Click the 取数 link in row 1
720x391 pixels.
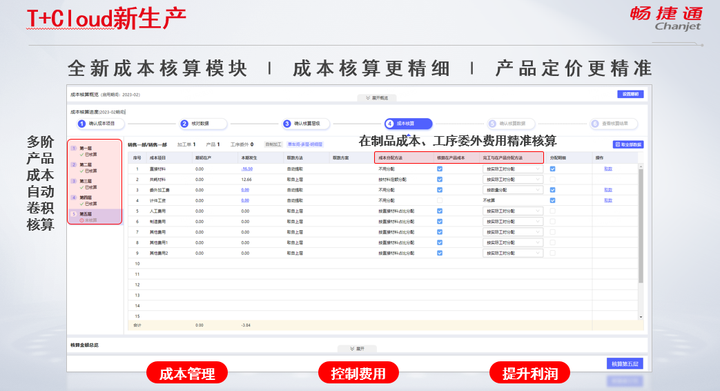[608, 169]
